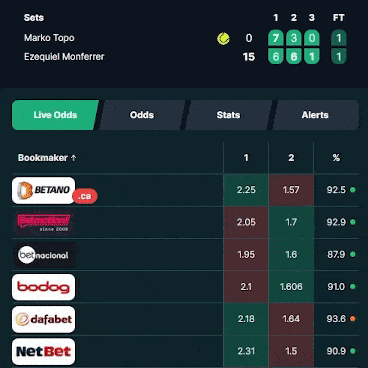This screenshot has height=368, width=368.
Task: Switch to the Stats tab
Action: (228, 115)
